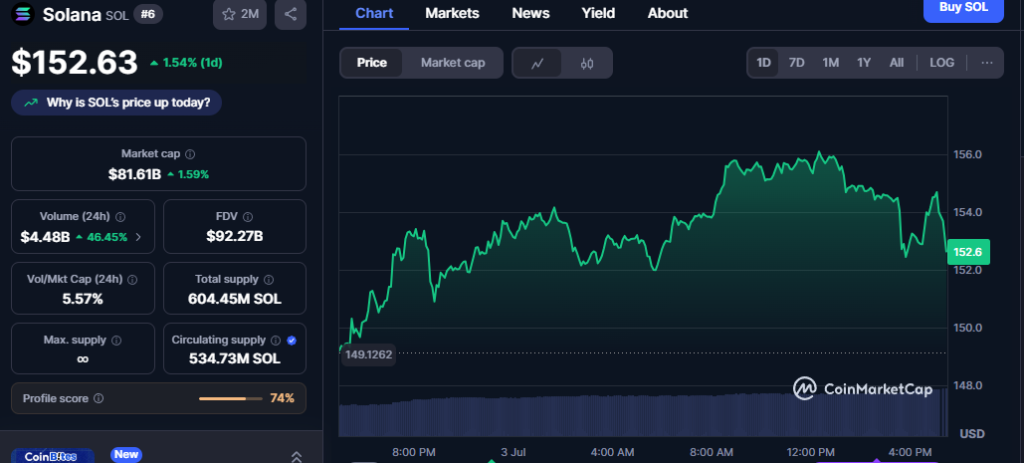Click the 534.73M SOL circulating supply
This screenshot has height=463, width=1024.
pyautogui.click(x=234, y=359)
